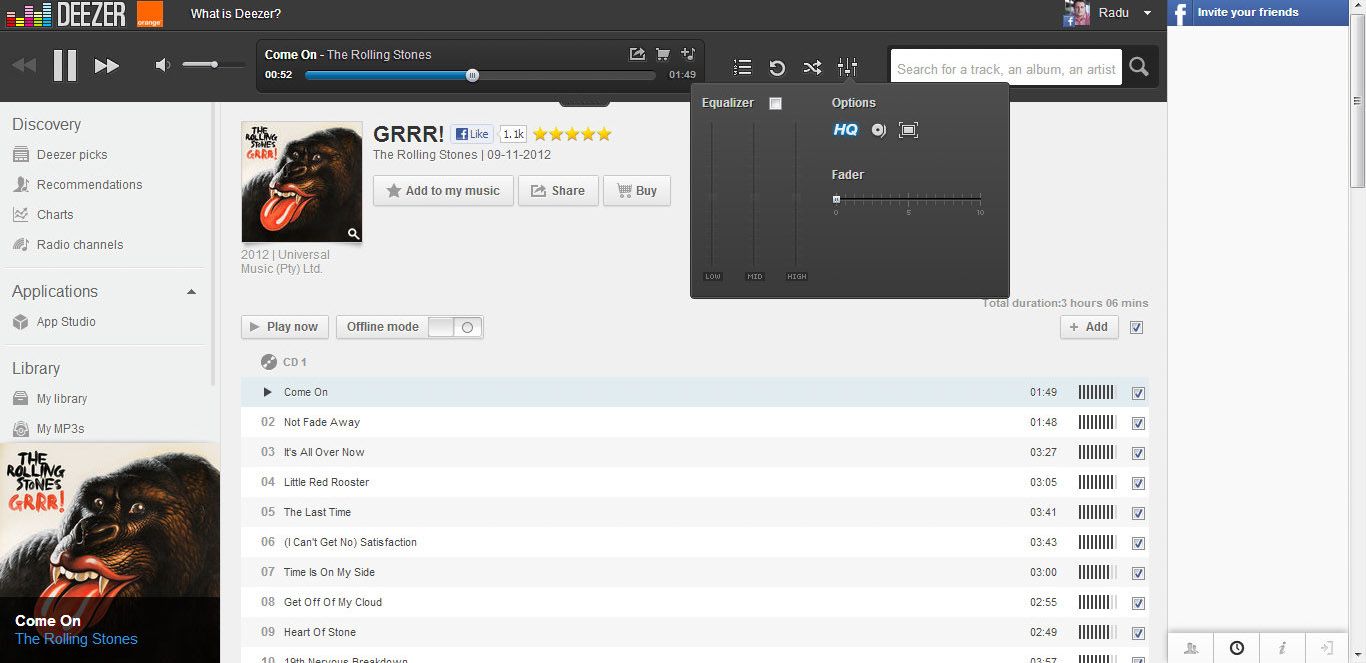
Task: Click Add to my music
Action: [443, 191]
